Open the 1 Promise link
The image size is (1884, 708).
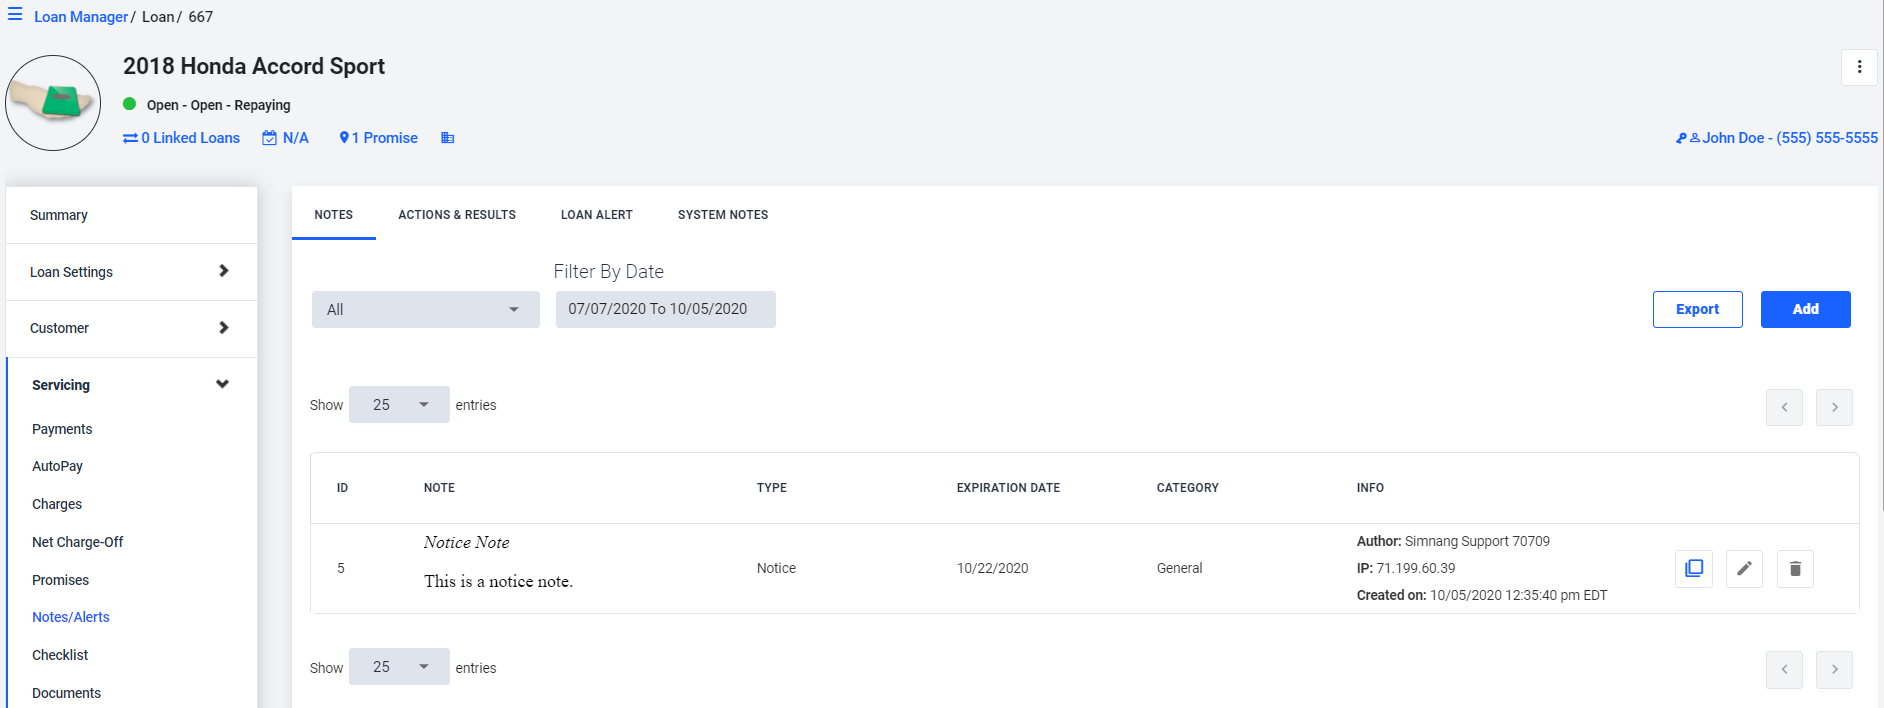[x=378, y=138]
